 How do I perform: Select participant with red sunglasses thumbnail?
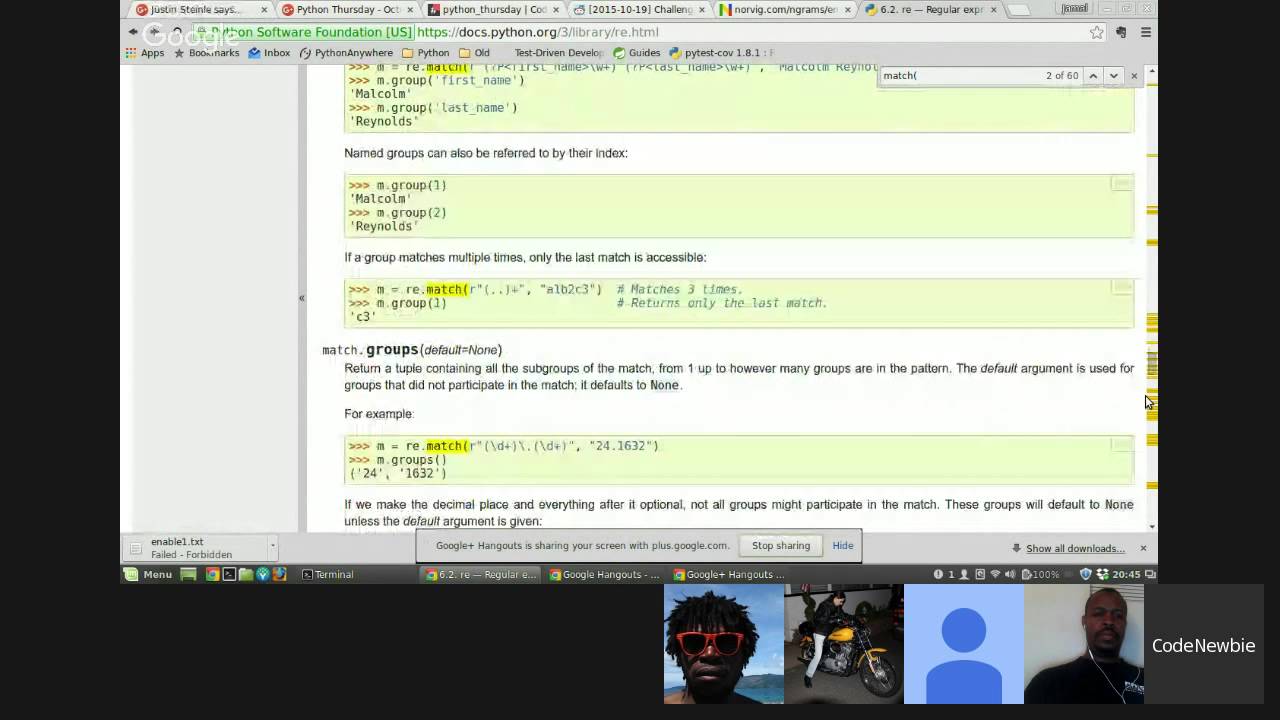(724, 644)
